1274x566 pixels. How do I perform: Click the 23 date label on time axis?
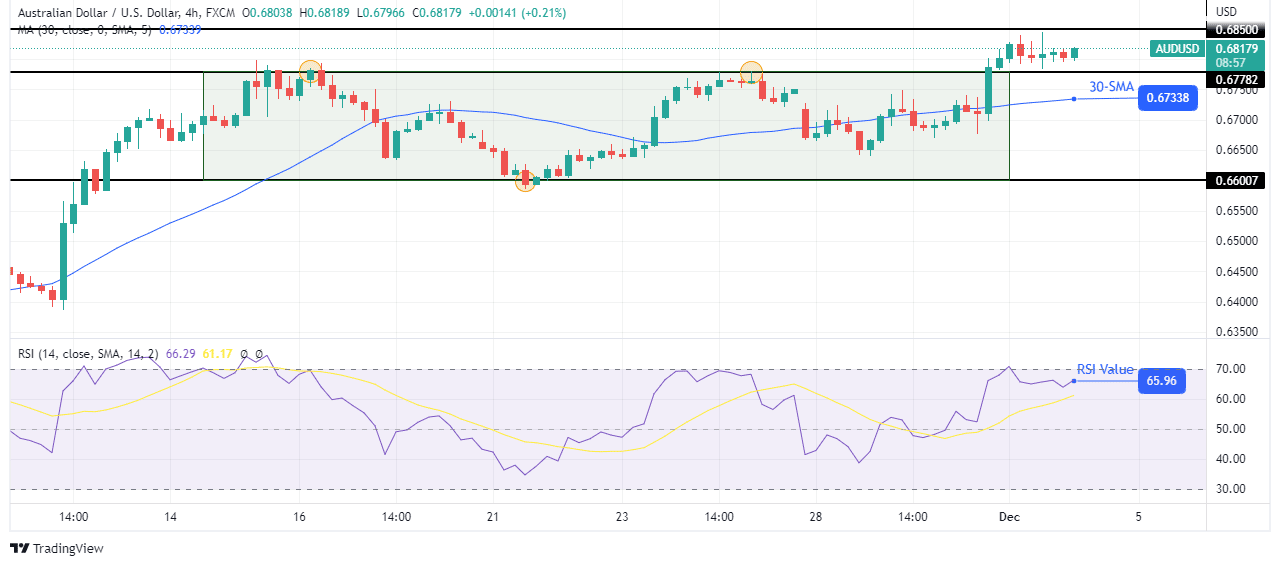(x=622, y=517)
